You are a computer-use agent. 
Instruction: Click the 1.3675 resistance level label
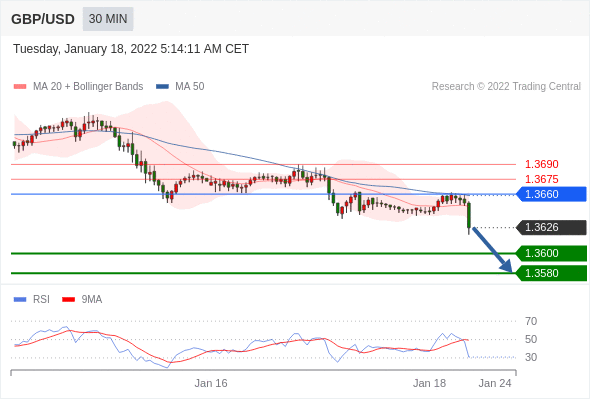click(x=541, y=179)
